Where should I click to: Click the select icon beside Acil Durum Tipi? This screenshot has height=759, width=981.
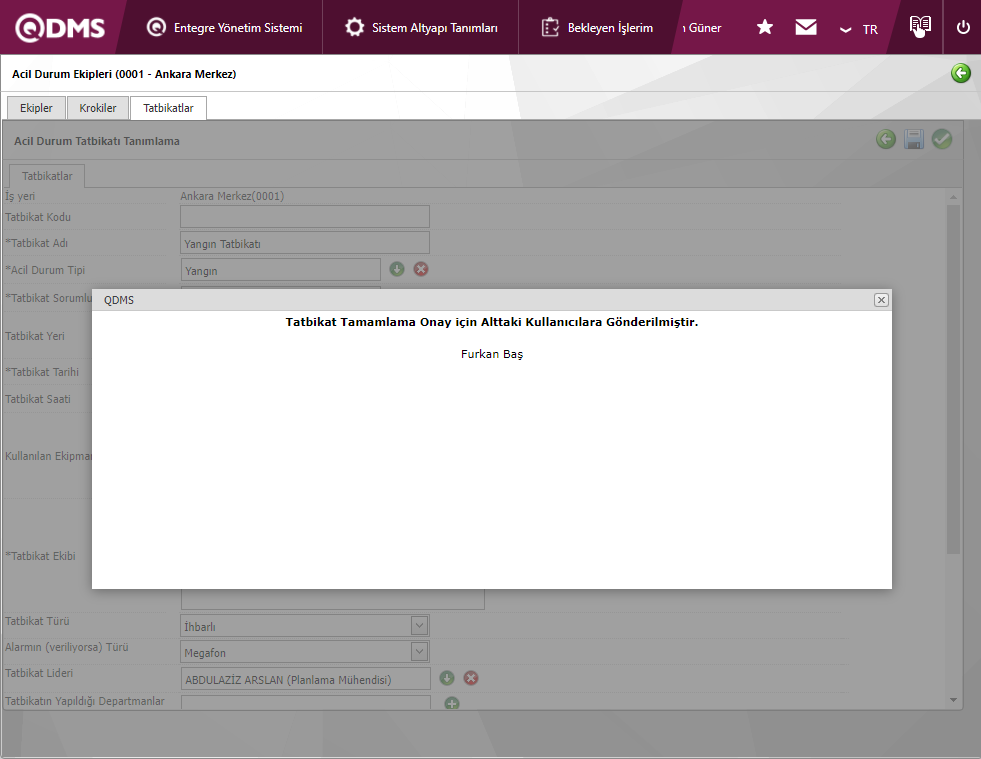(x=397, y=269)
